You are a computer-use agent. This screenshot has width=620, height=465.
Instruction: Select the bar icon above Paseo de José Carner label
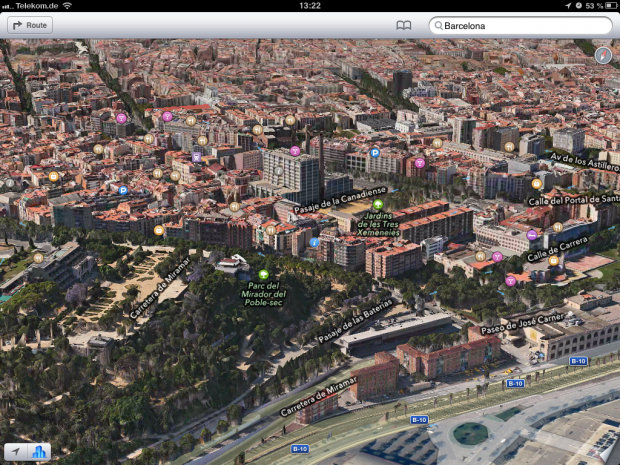(510, 281)
